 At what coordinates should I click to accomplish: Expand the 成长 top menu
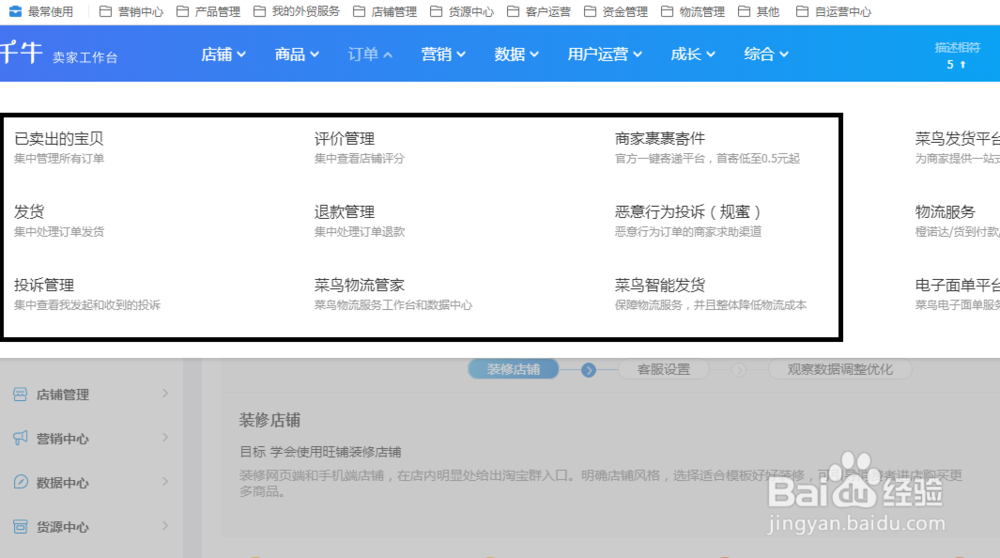point(693,54)
